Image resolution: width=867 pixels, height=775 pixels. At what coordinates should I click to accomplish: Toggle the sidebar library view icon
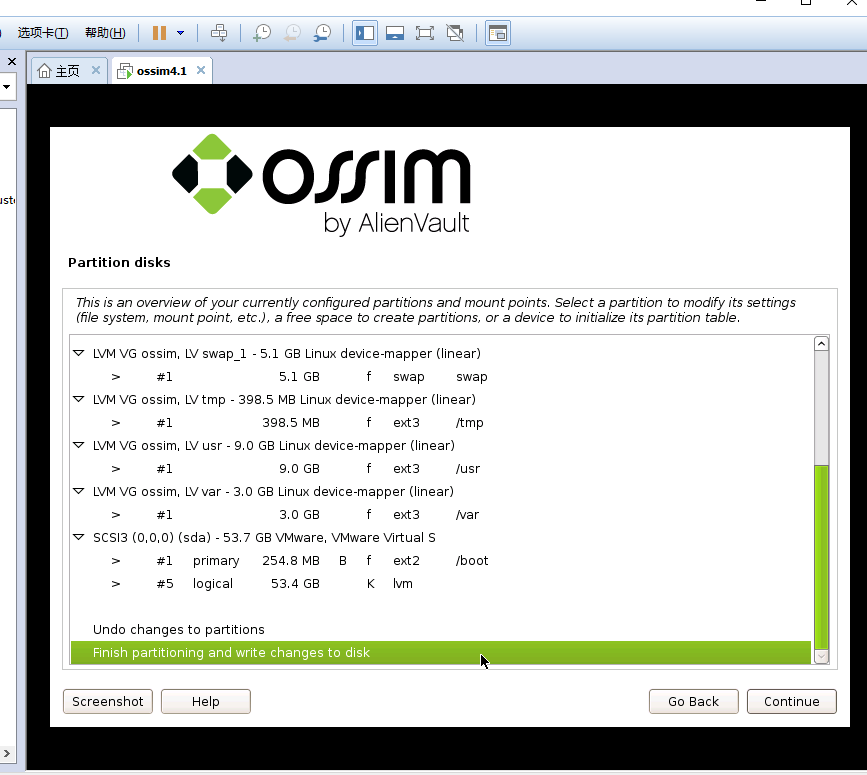tap(365, 33)
